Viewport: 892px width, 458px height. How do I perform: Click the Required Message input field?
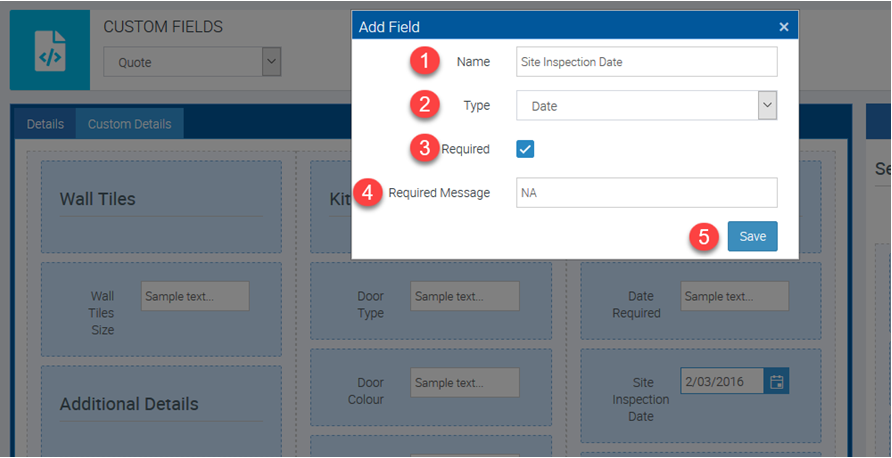pyautogui.click(x=646, y=193)
